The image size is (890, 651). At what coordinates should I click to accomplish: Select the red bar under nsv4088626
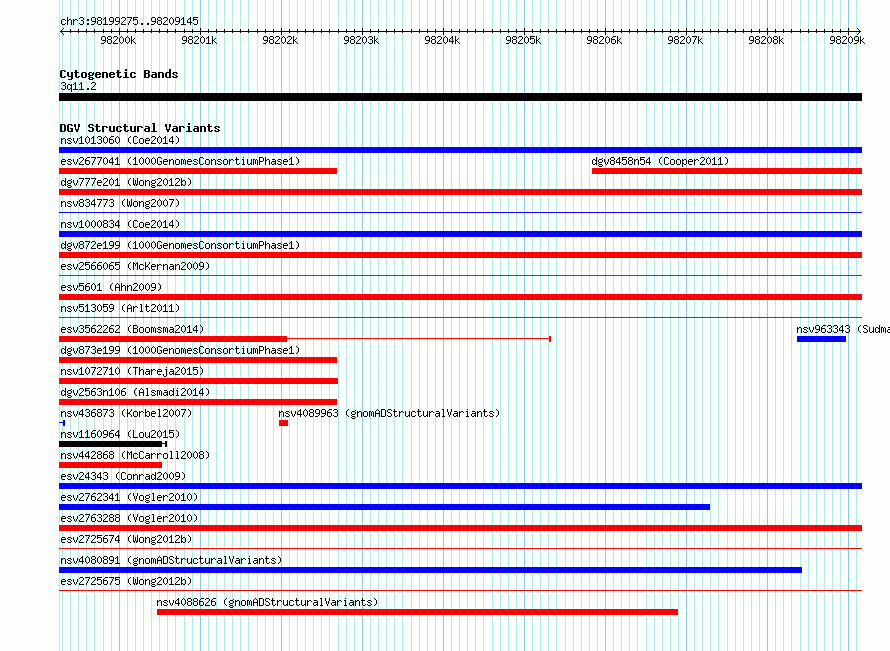tap(417, 612)
